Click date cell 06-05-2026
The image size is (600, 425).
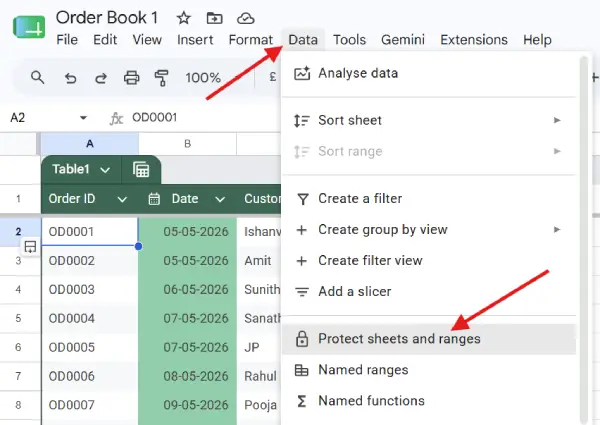tap(188, 290)
